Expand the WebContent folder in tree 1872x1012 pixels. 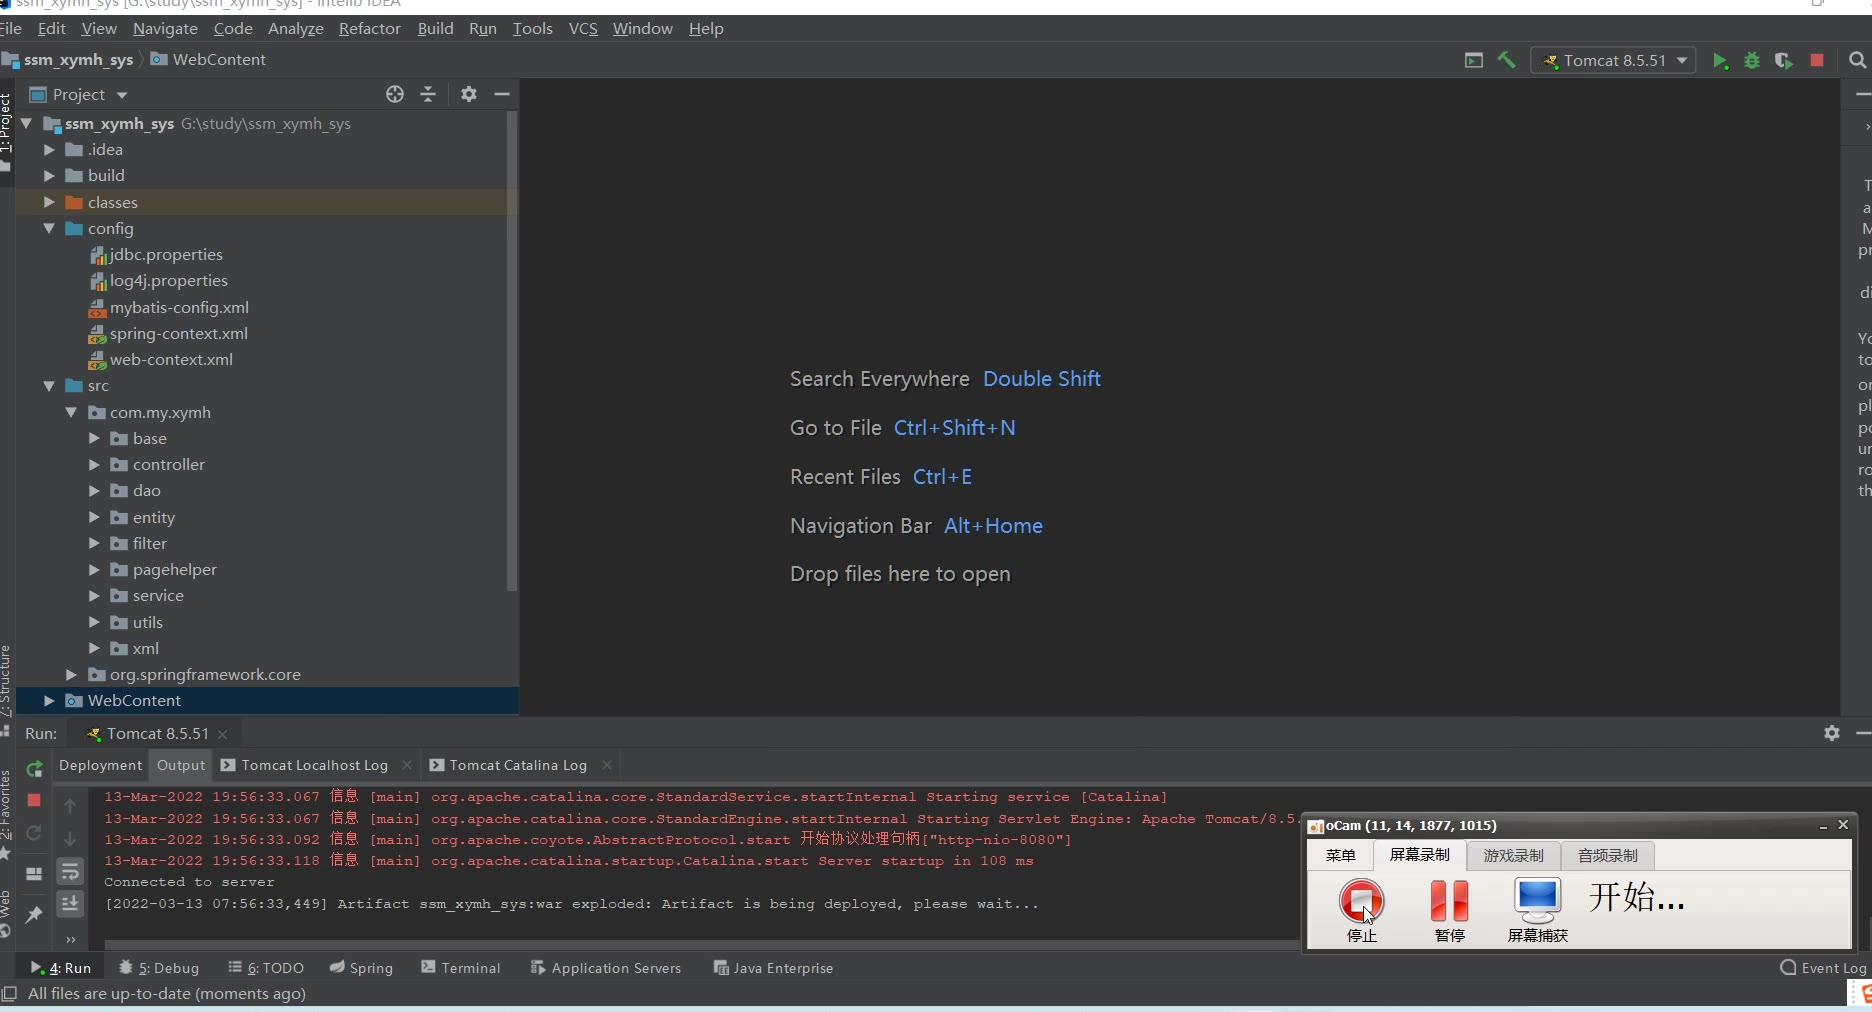pyautogui.click(x=49, y=701)
